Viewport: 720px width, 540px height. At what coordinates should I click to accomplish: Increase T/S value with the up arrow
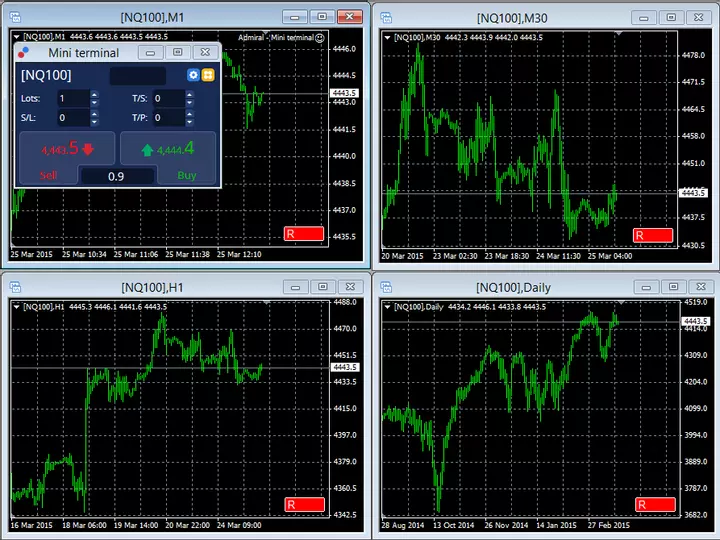tap(189, 95)
